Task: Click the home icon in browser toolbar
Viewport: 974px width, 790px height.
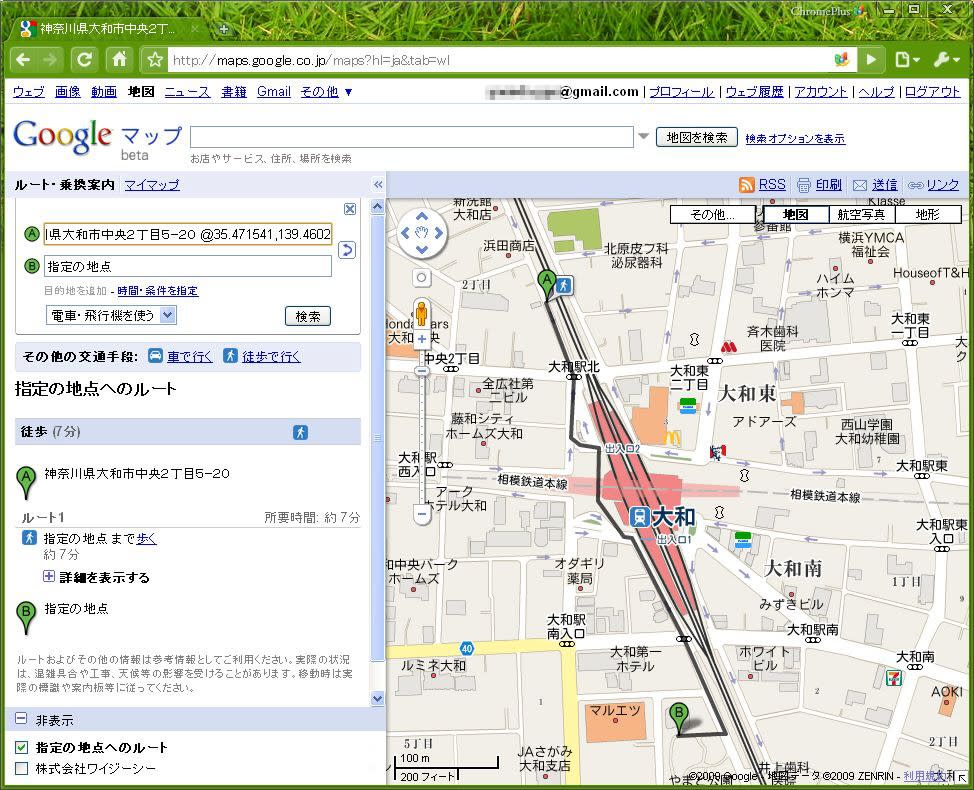Action: coord(118,59)
